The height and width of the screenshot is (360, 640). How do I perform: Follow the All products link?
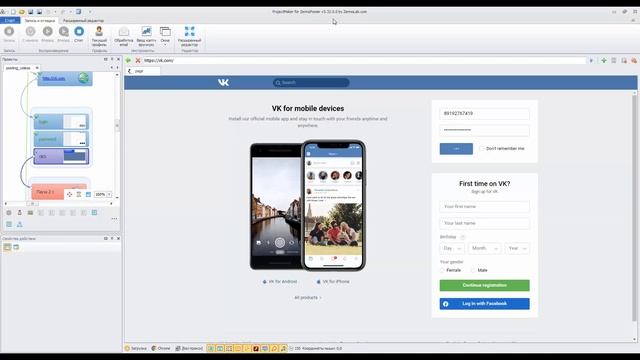[x=308, y=298]
